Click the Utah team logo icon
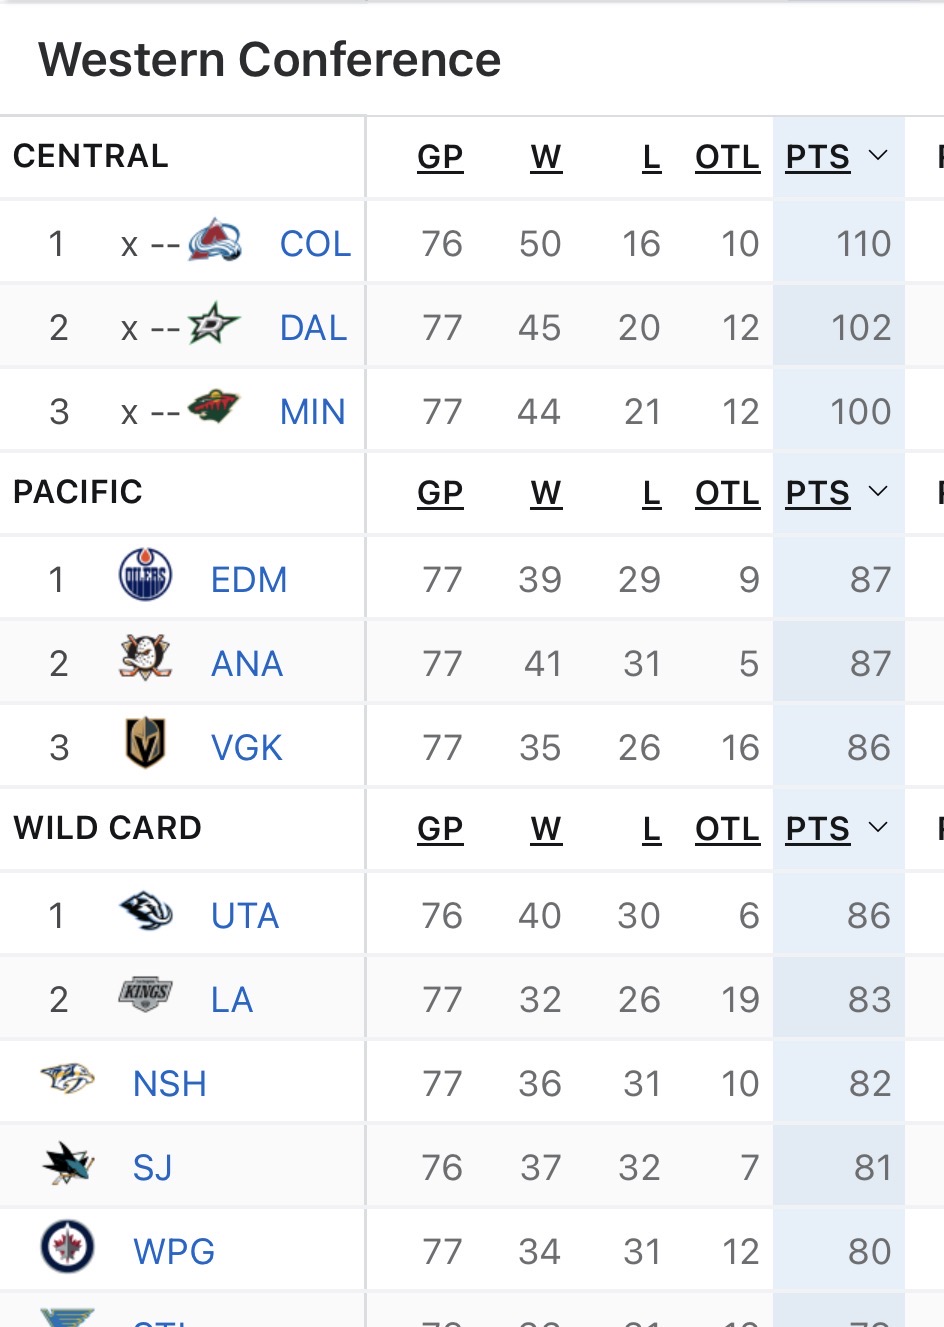944x1327 pixels. [x=145, y=912]
